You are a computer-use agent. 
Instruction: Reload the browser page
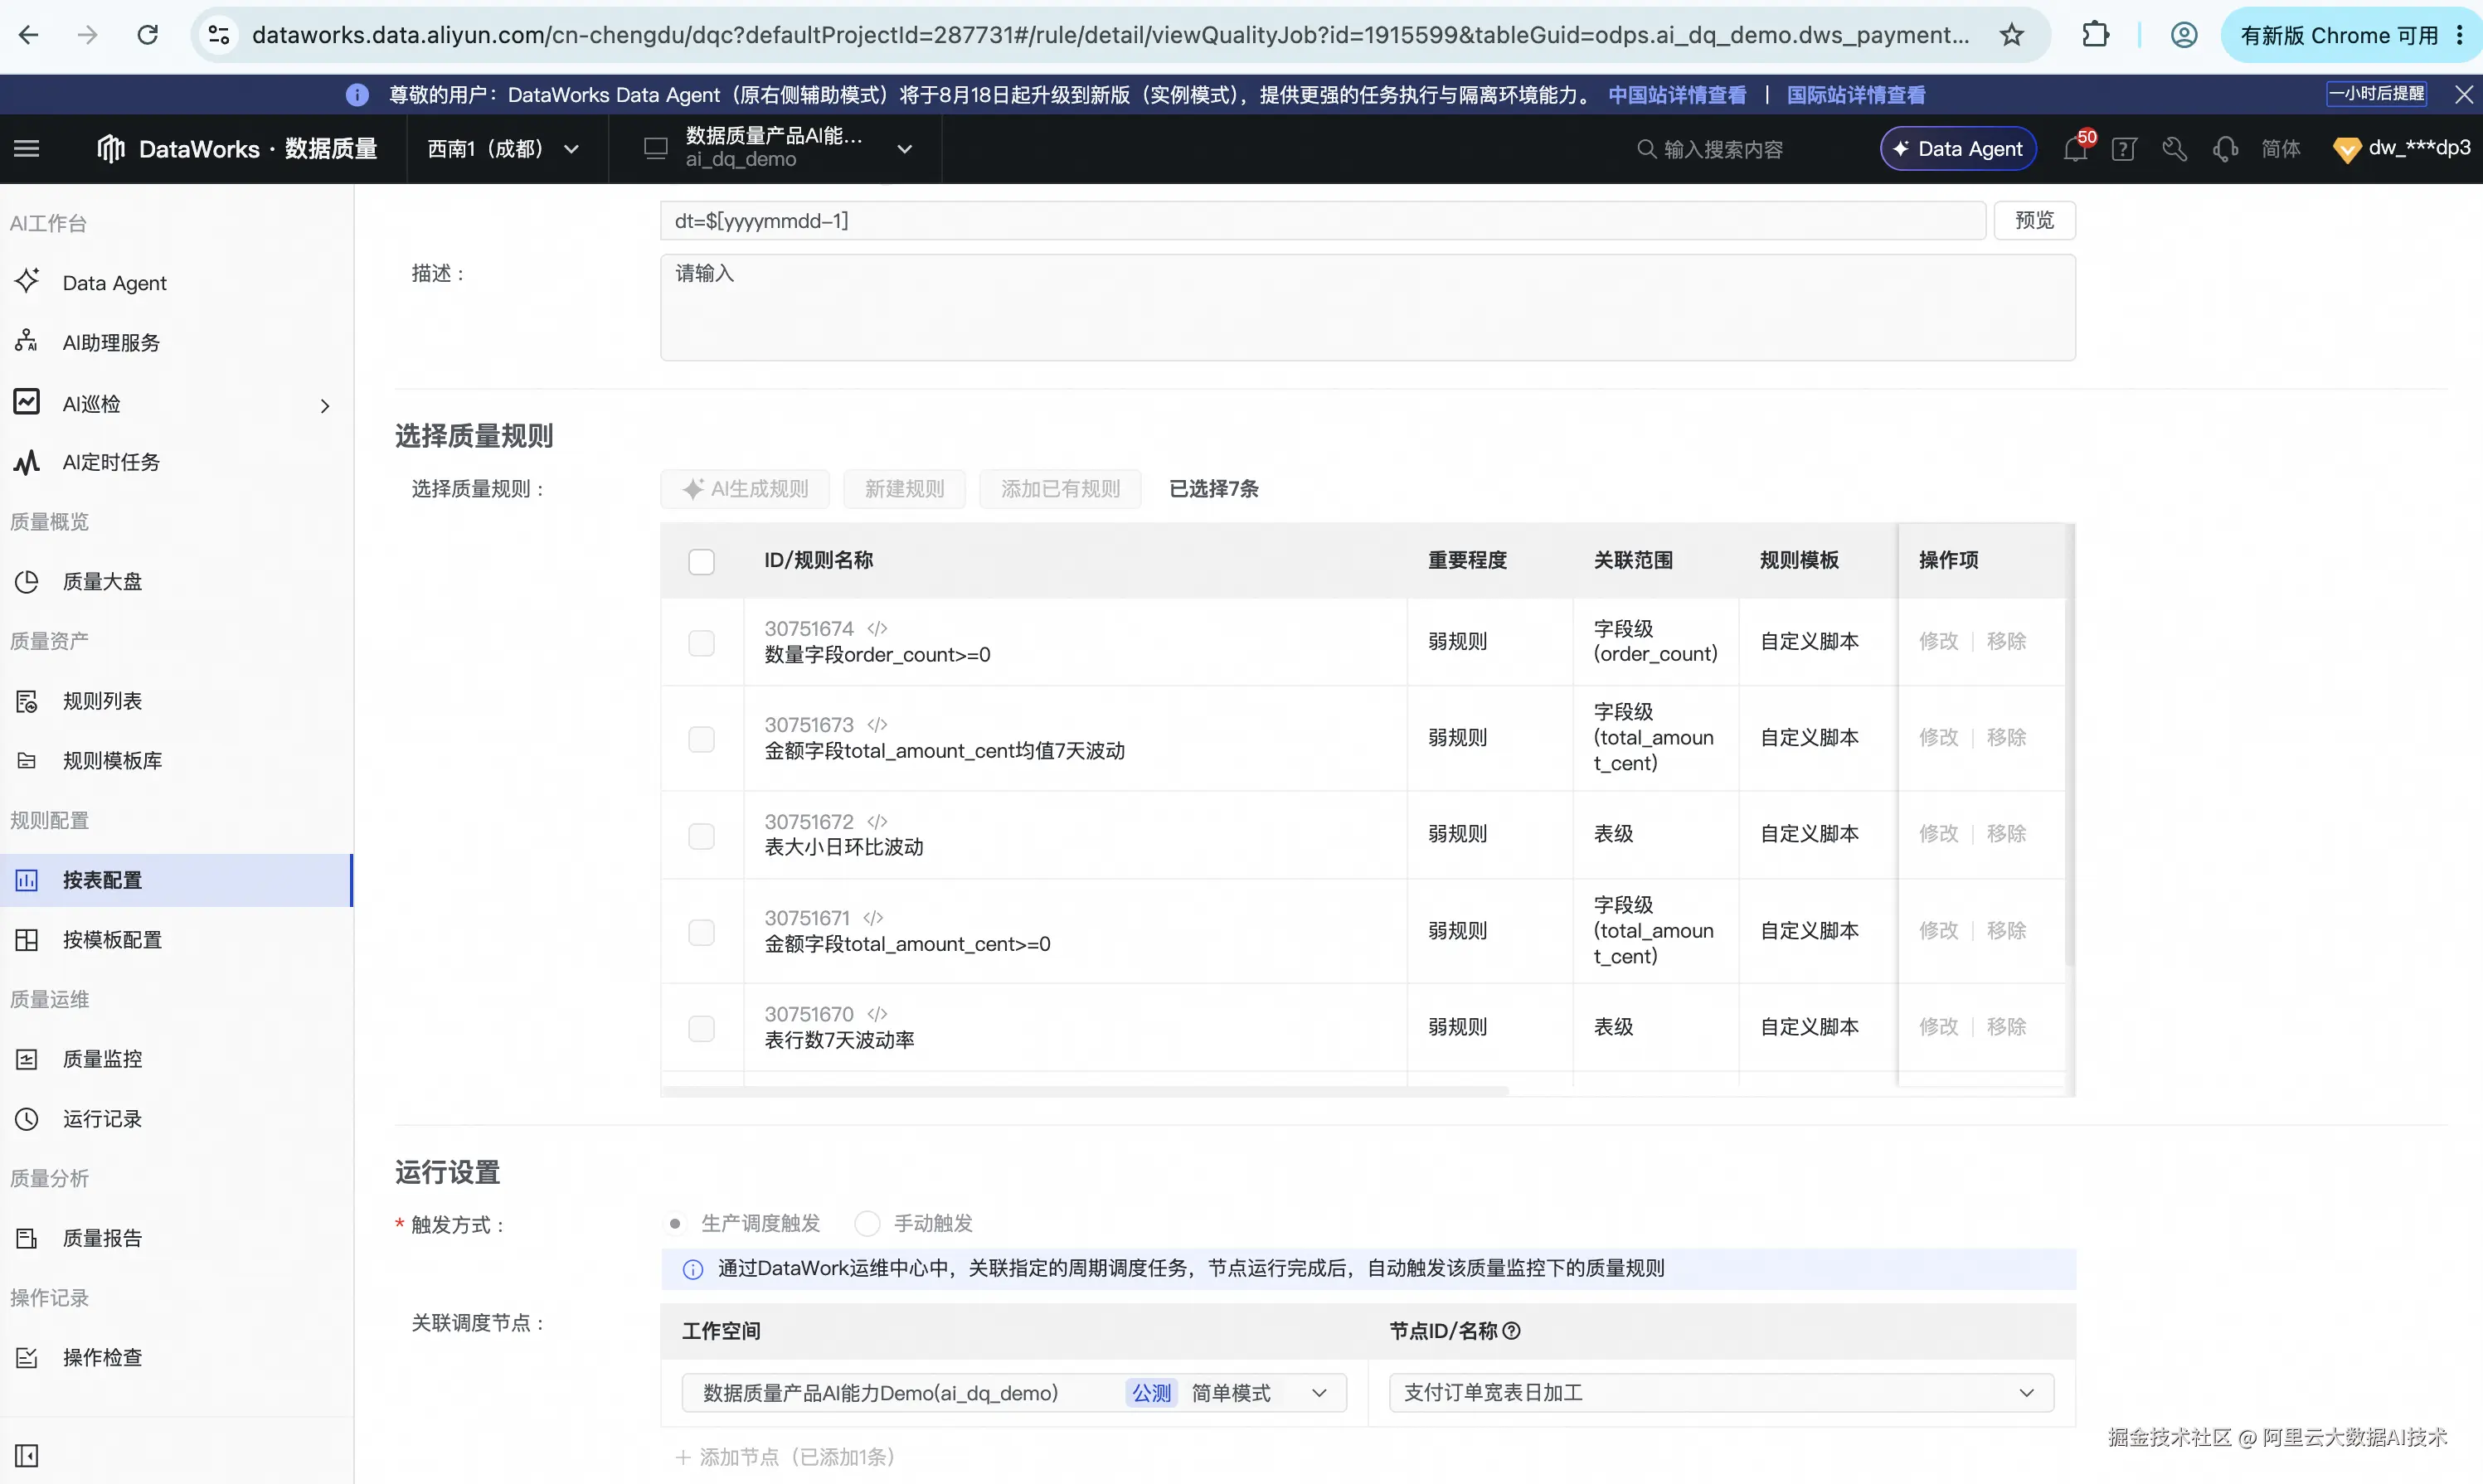(148, 35)
